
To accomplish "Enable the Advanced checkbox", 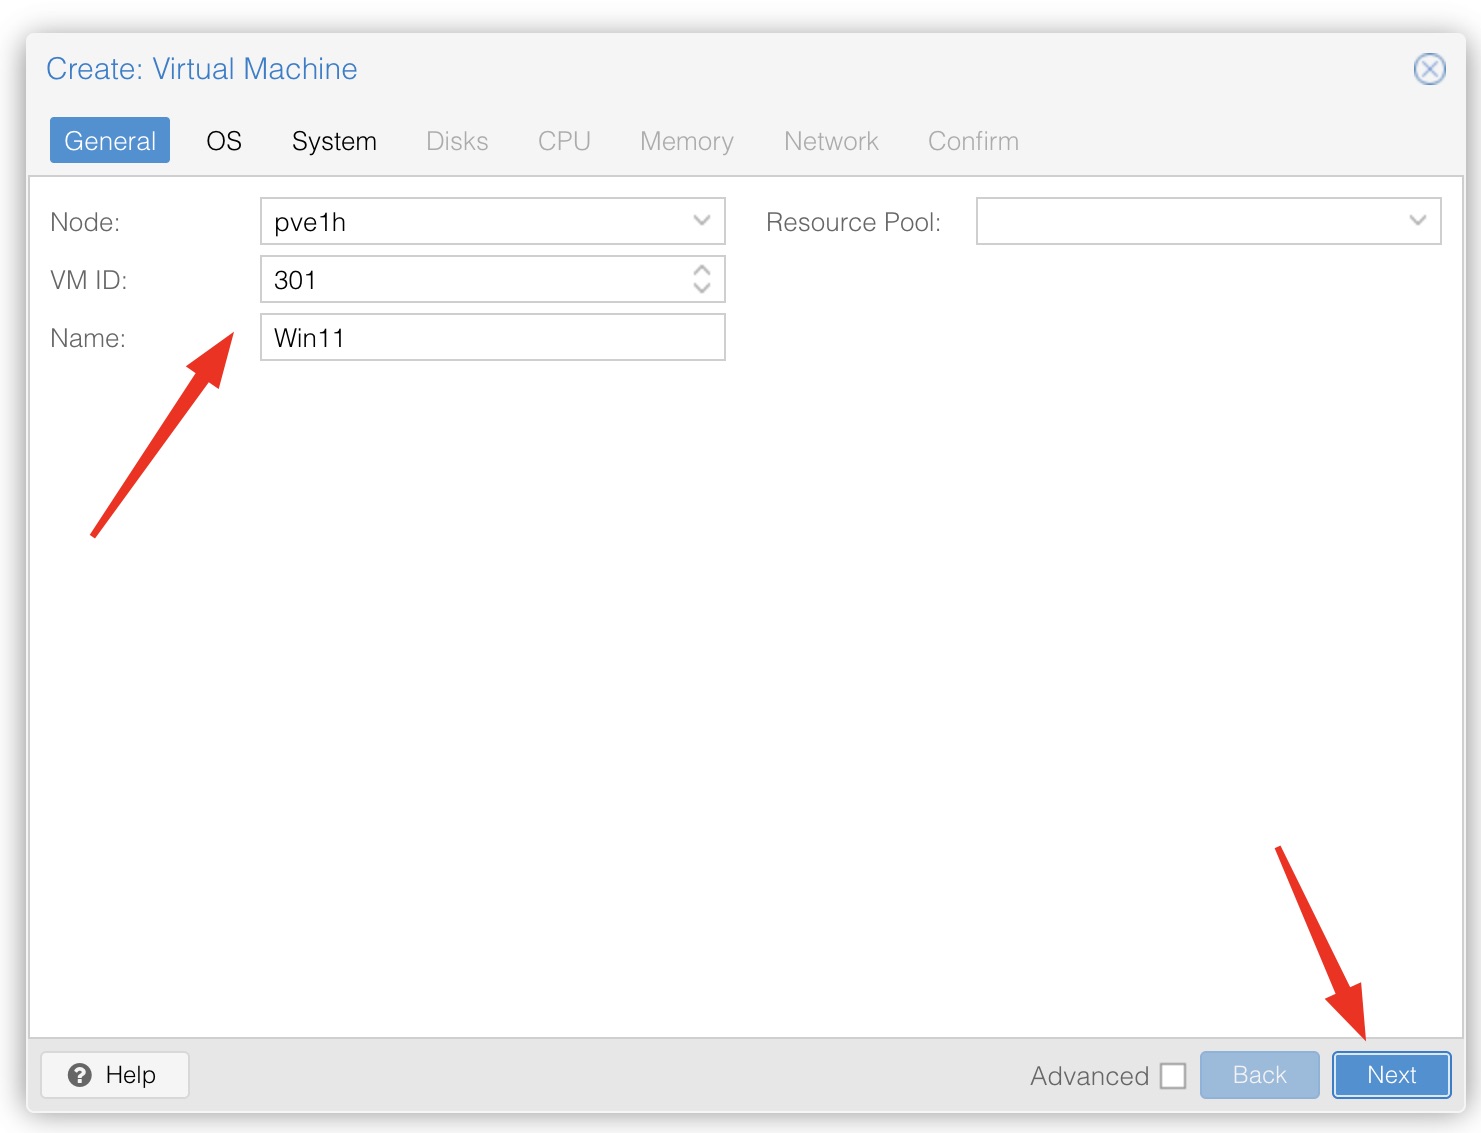I will [1173, 1076].
